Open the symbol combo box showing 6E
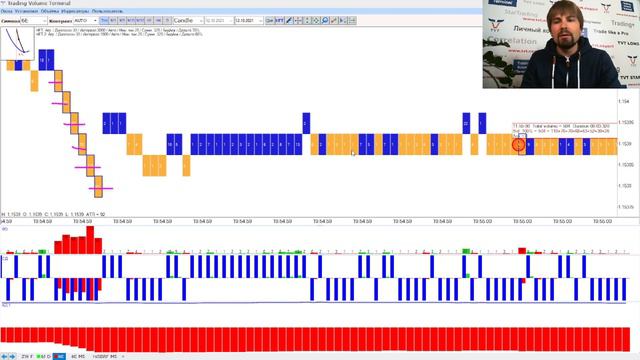This screenshot has width=640, height=360. coord(33,20)
